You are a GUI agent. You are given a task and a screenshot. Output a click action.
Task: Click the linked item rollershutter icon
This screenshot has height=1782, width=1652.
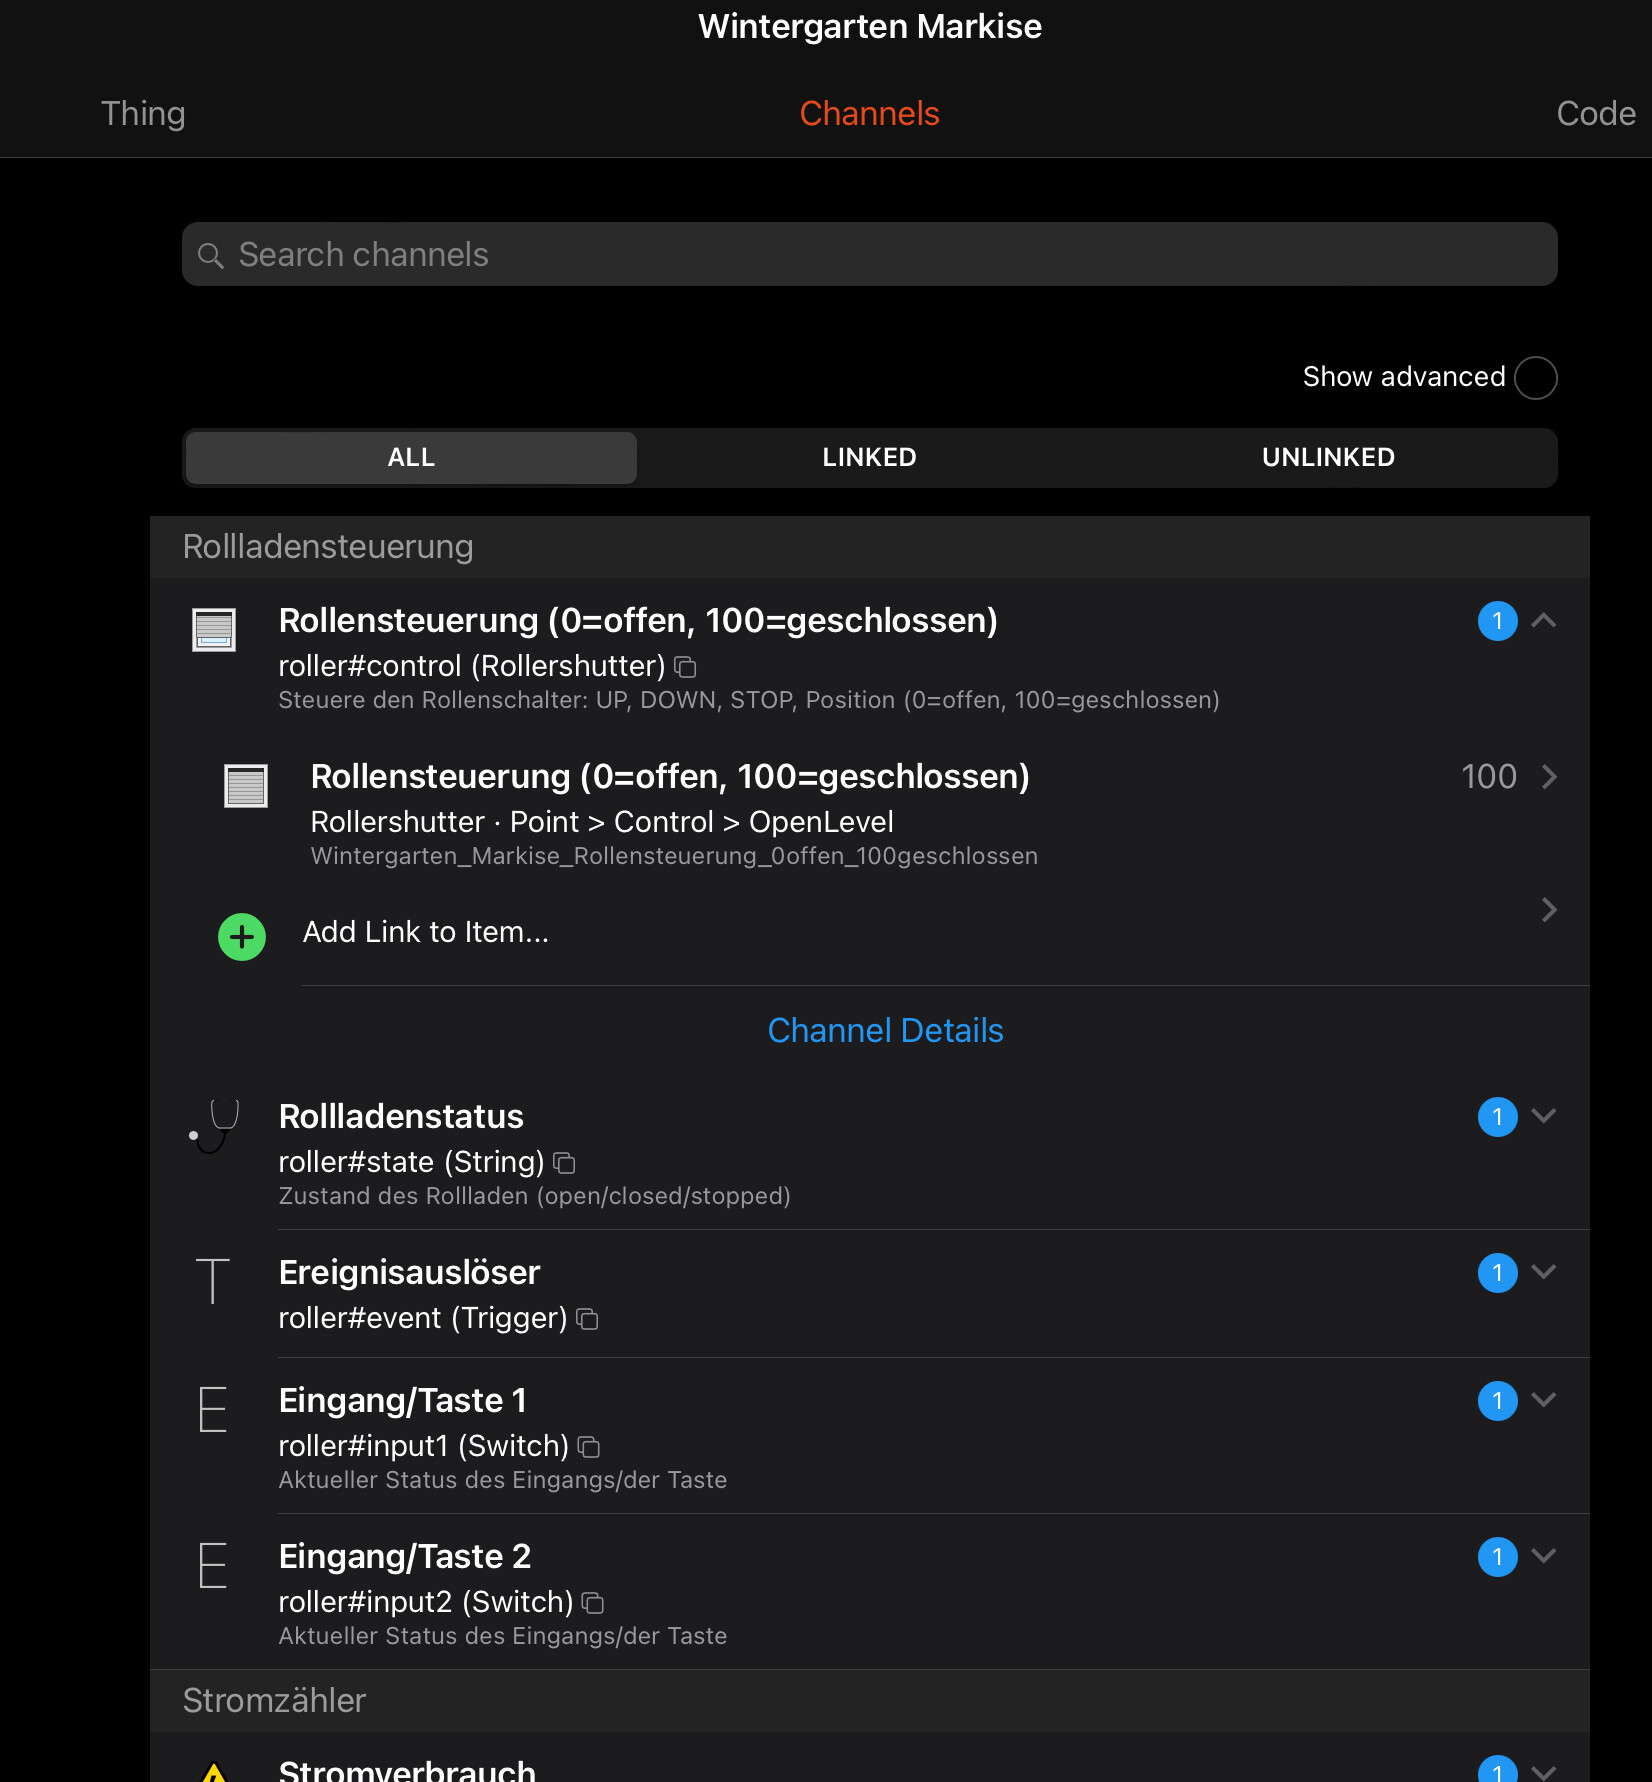[x=246, y=786]
